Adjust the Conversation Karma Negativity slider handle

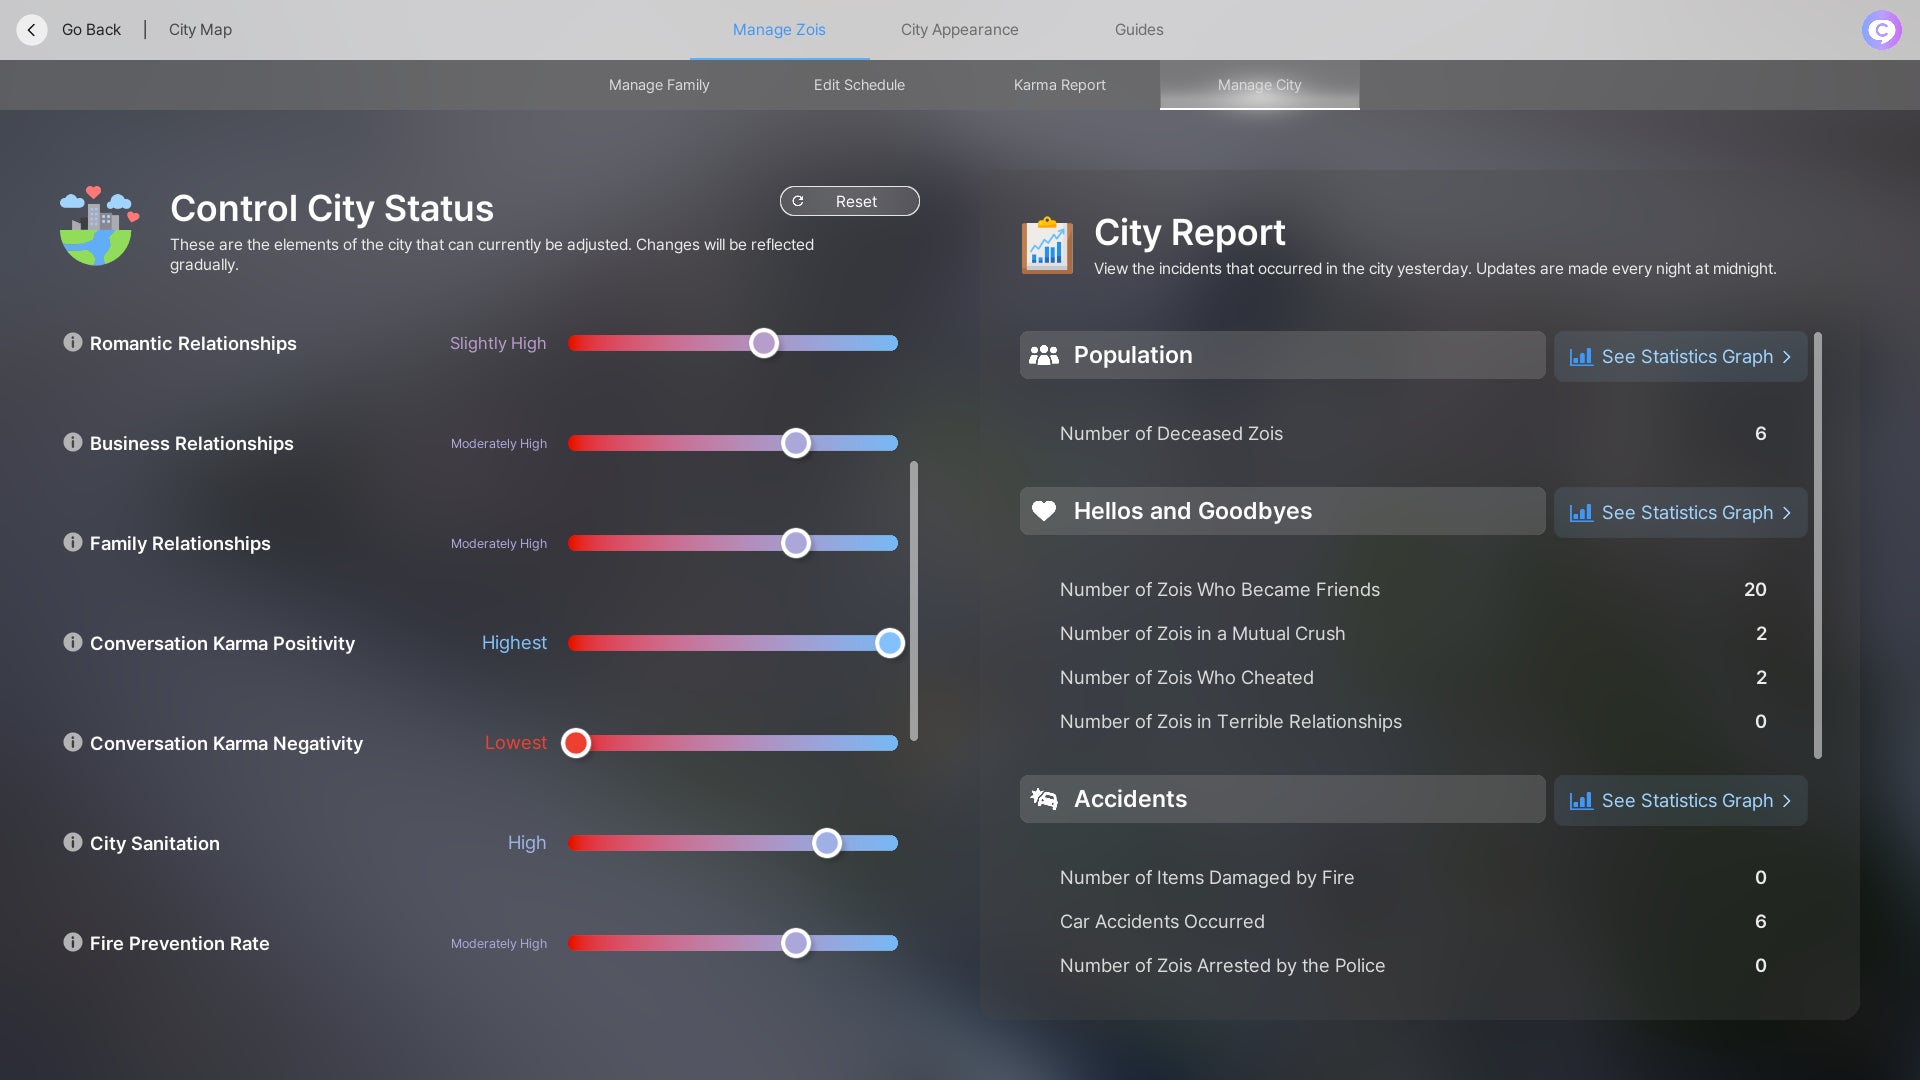tap(576, 743)
